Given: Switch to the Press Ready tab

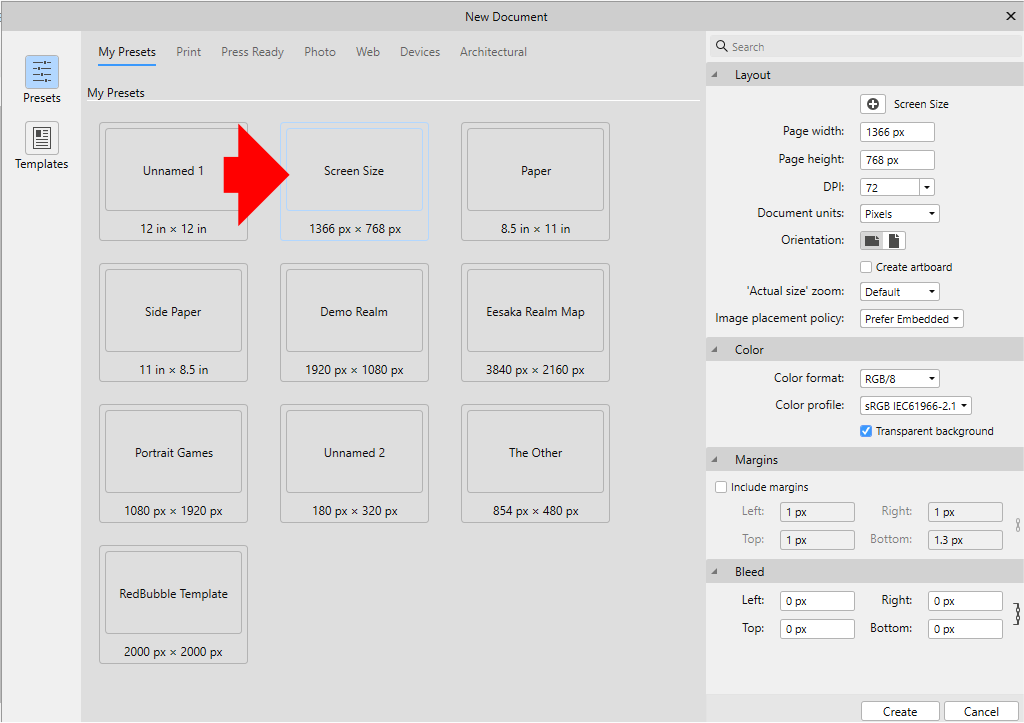Looking at the screenshot, I should tap(252, 52).
